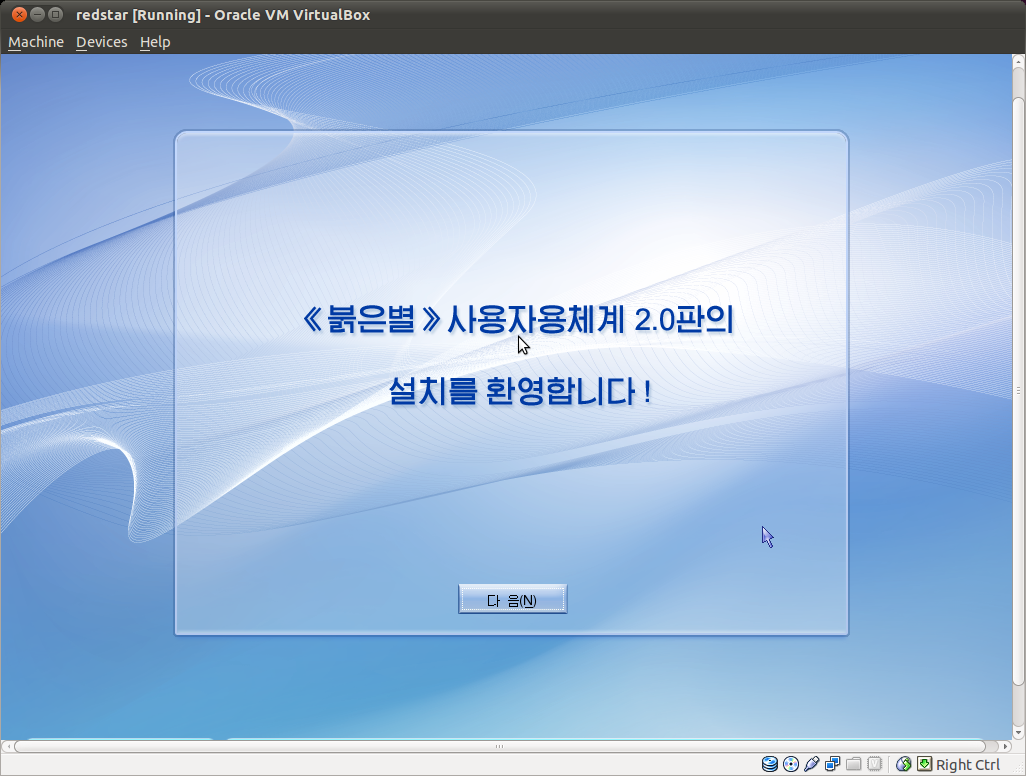
Task: Click the 설치를 환영합니다! welcome text
Action: pos(520,391)
